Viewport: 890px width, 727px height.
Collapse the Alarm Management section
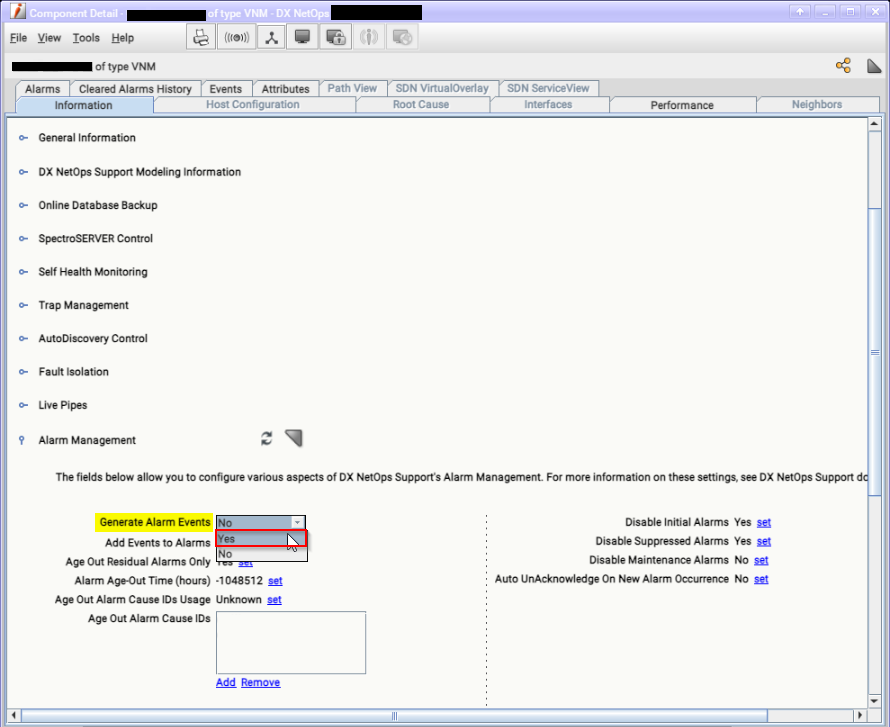23,440
